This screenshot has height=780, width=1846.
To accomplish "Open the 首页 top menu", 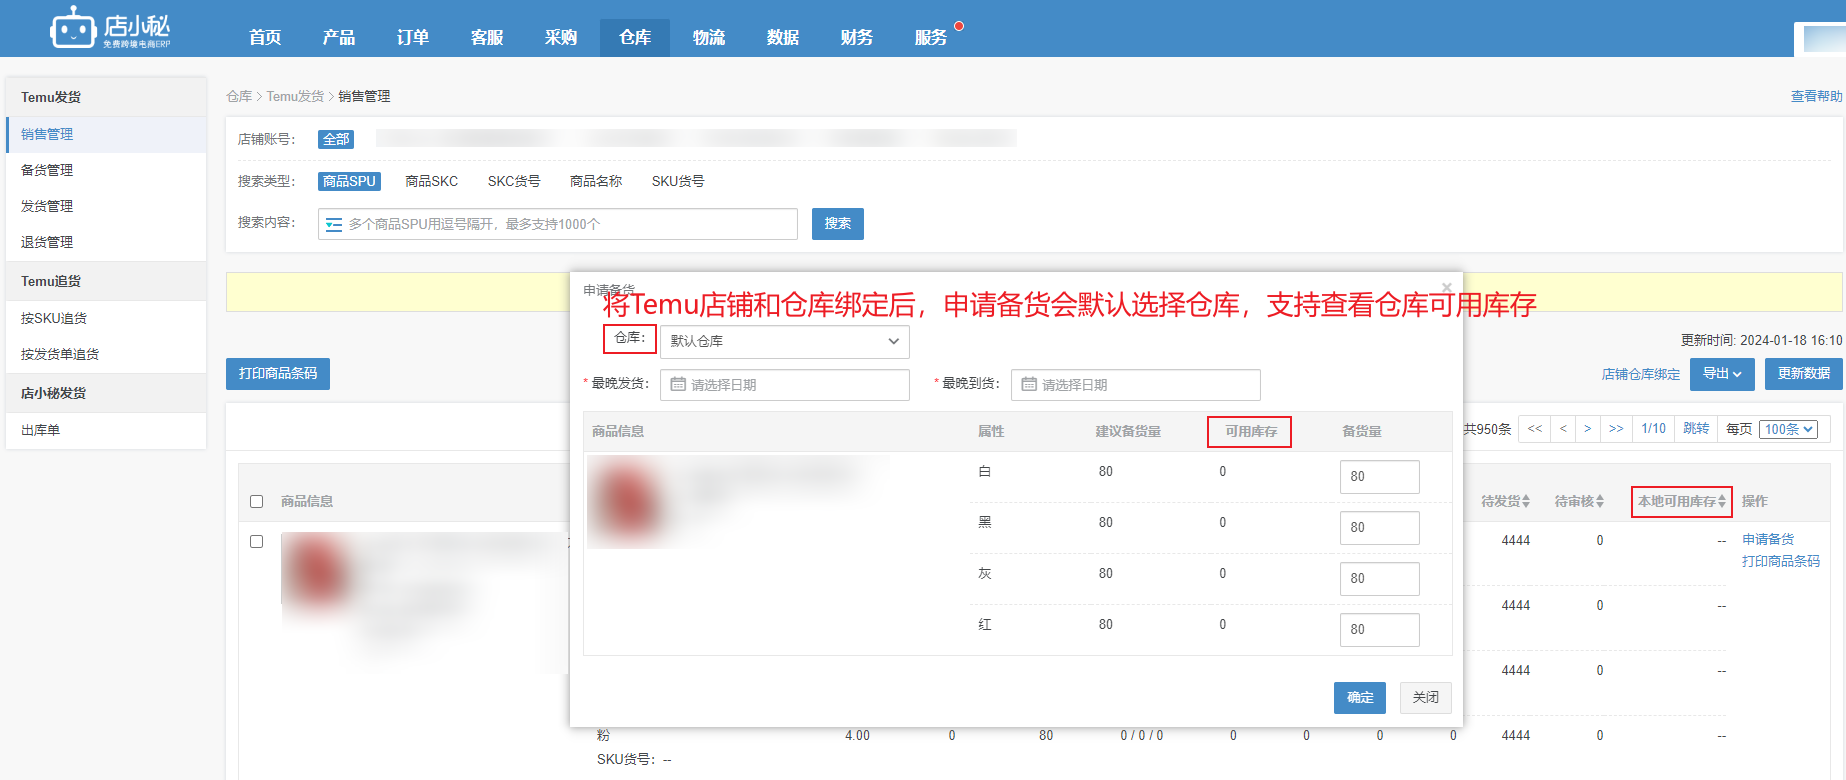I will 265,37.
